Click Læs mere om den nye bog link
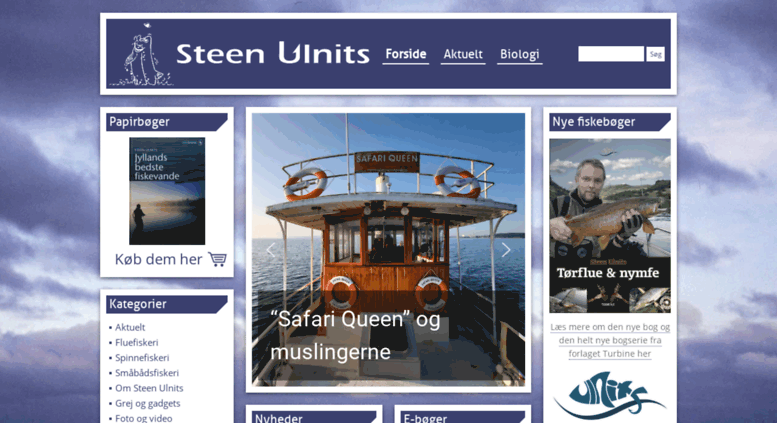This screenshot has width=777, height=423. (610, 340)
